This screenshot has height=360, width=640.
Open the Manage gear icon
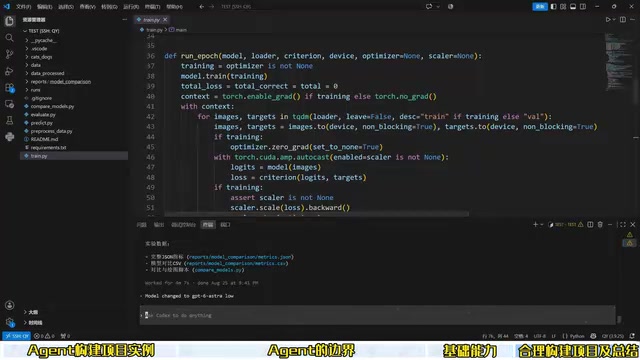tap(9, 322)
